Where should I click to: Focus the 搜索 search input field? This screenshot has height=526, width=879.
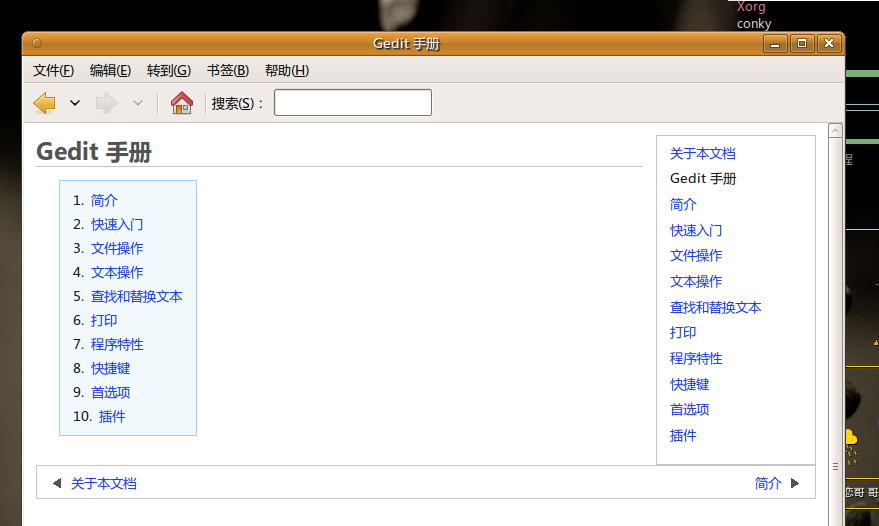(x=353, y=103)
